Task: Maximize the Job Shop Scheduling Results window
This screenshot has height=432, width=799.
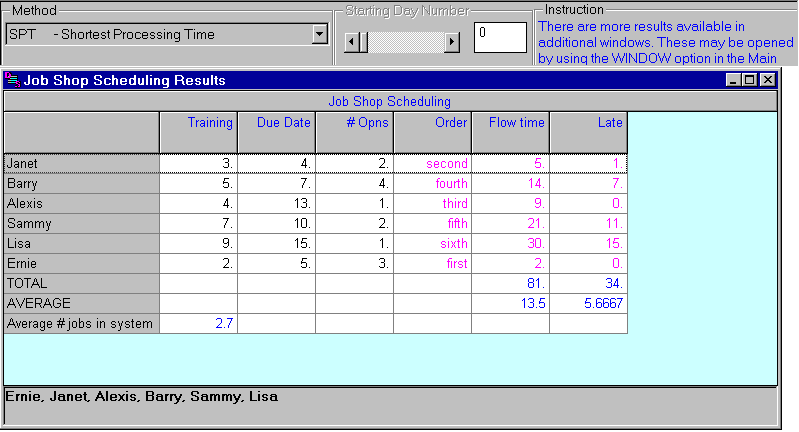Action: pos(751,80)
